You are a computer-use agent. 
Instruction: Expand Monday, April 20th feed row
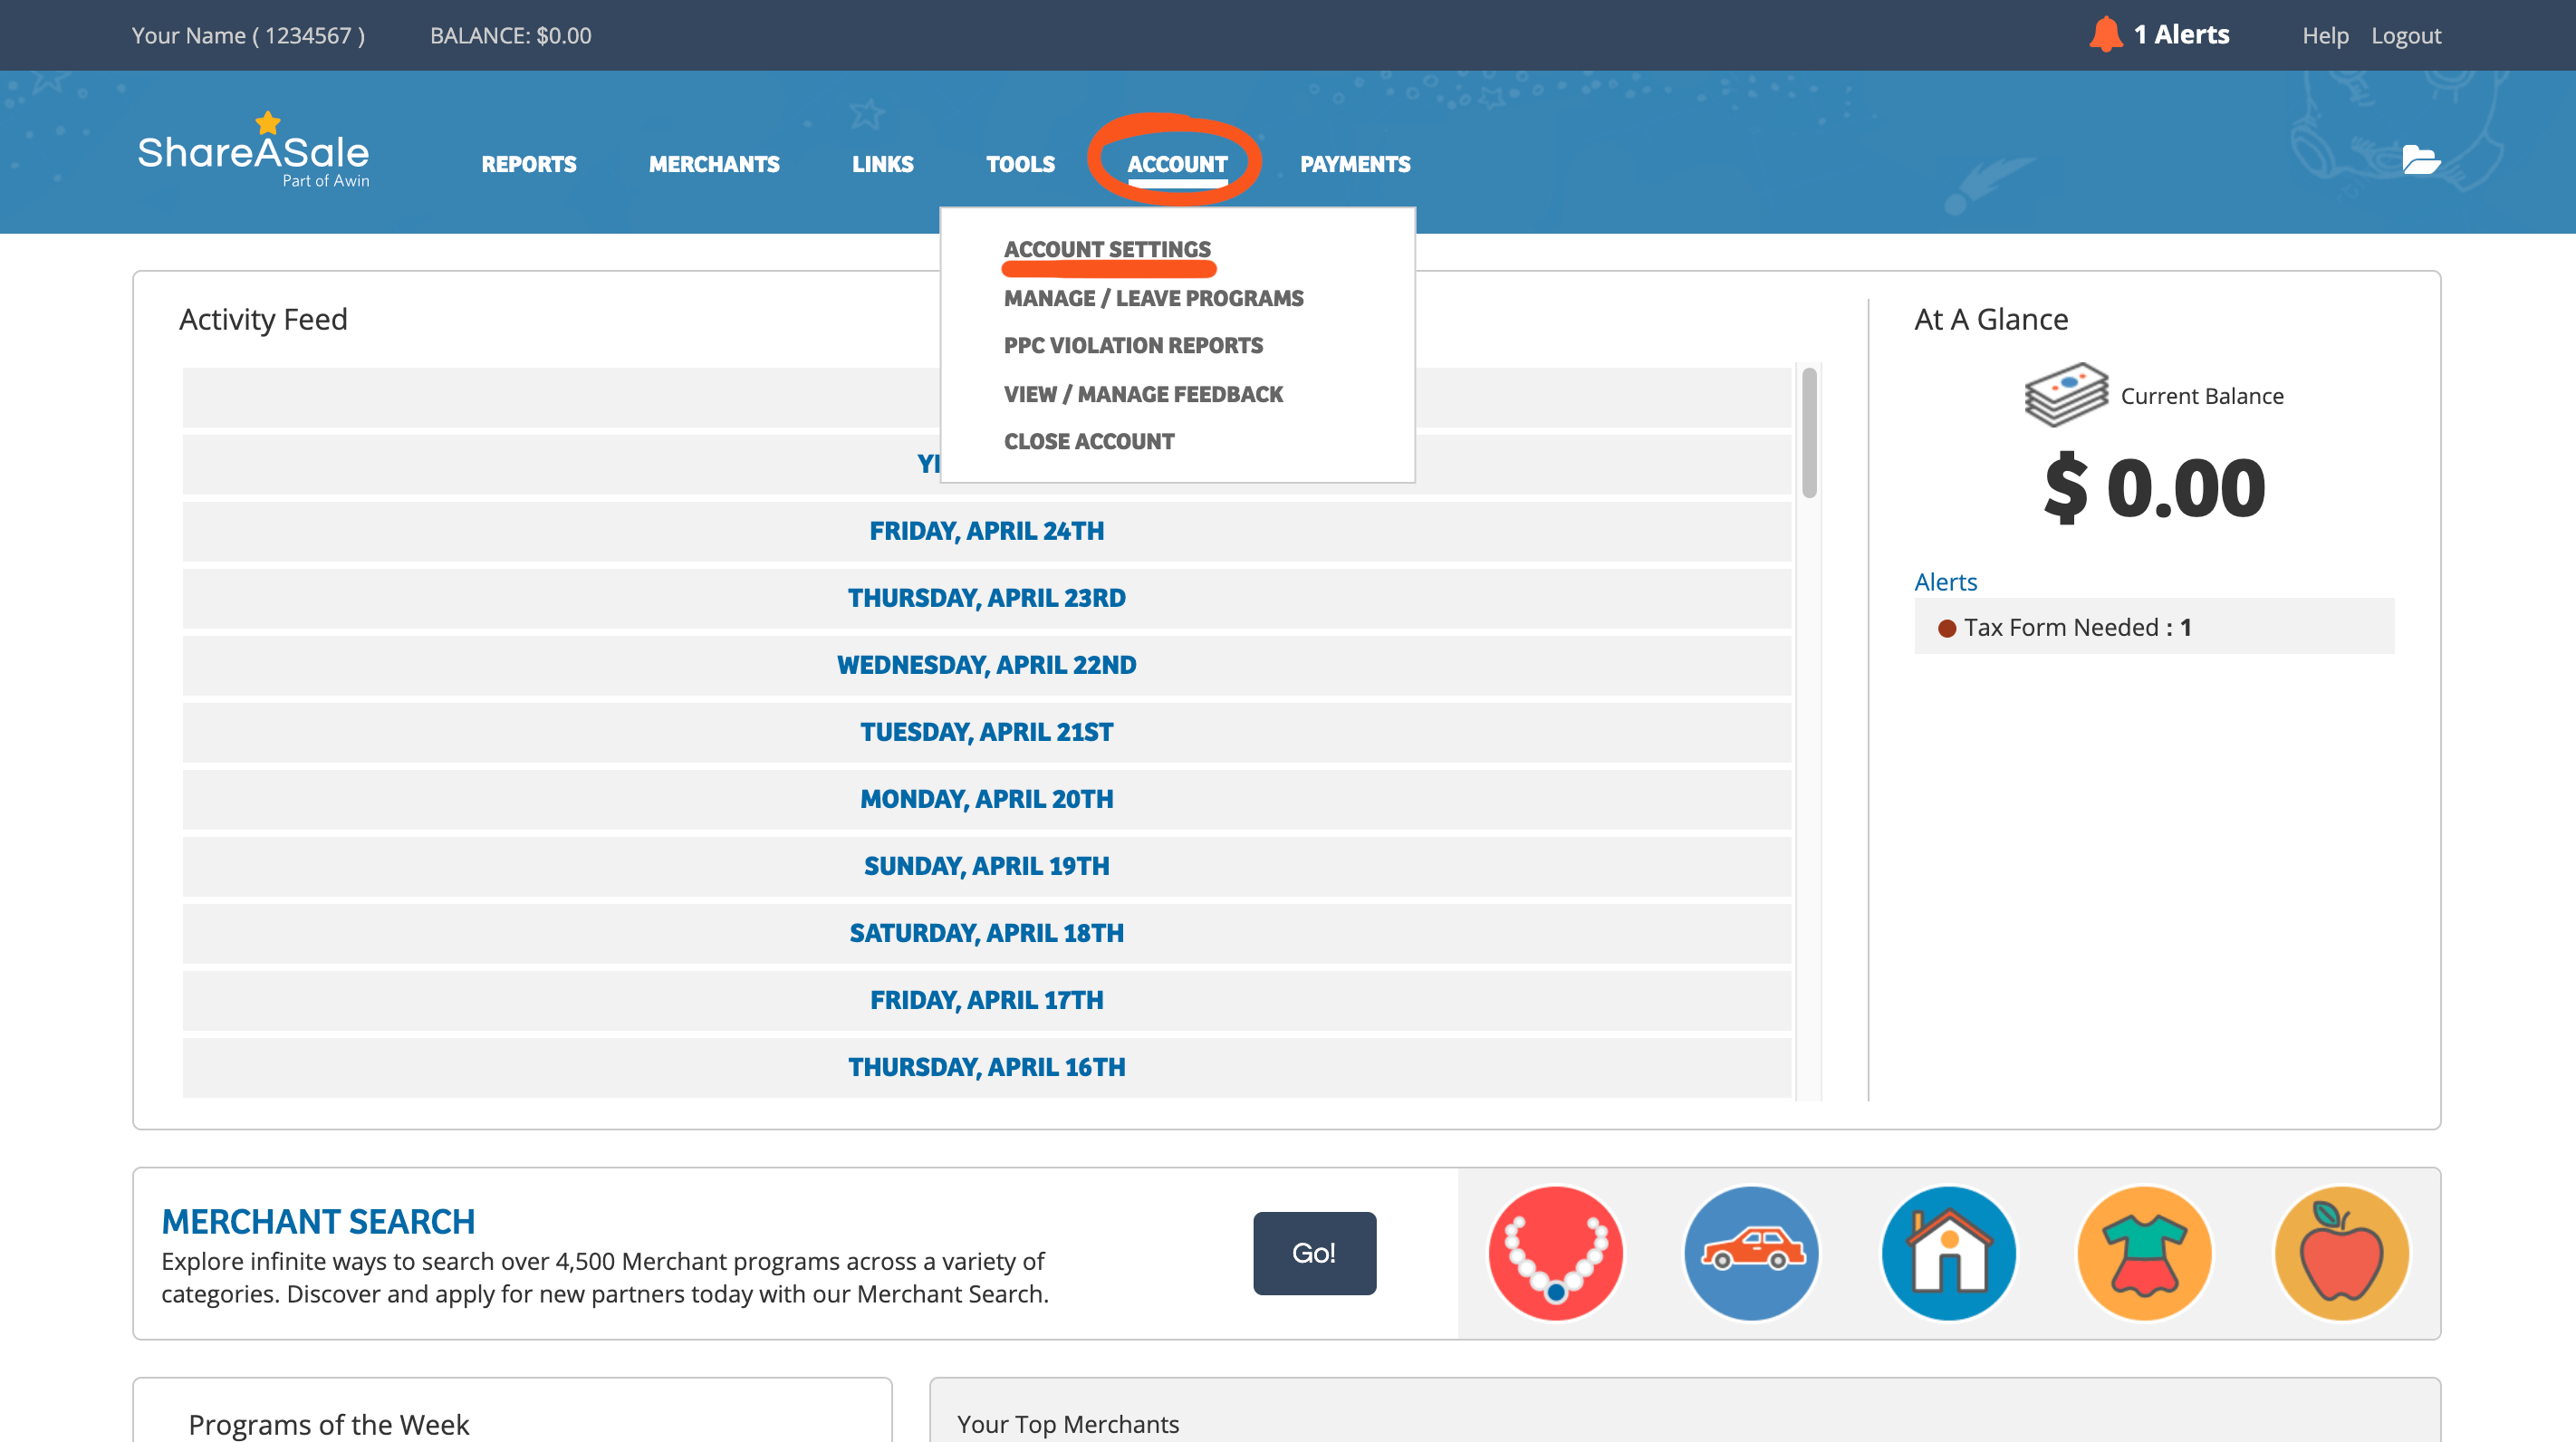pos(986,799)
